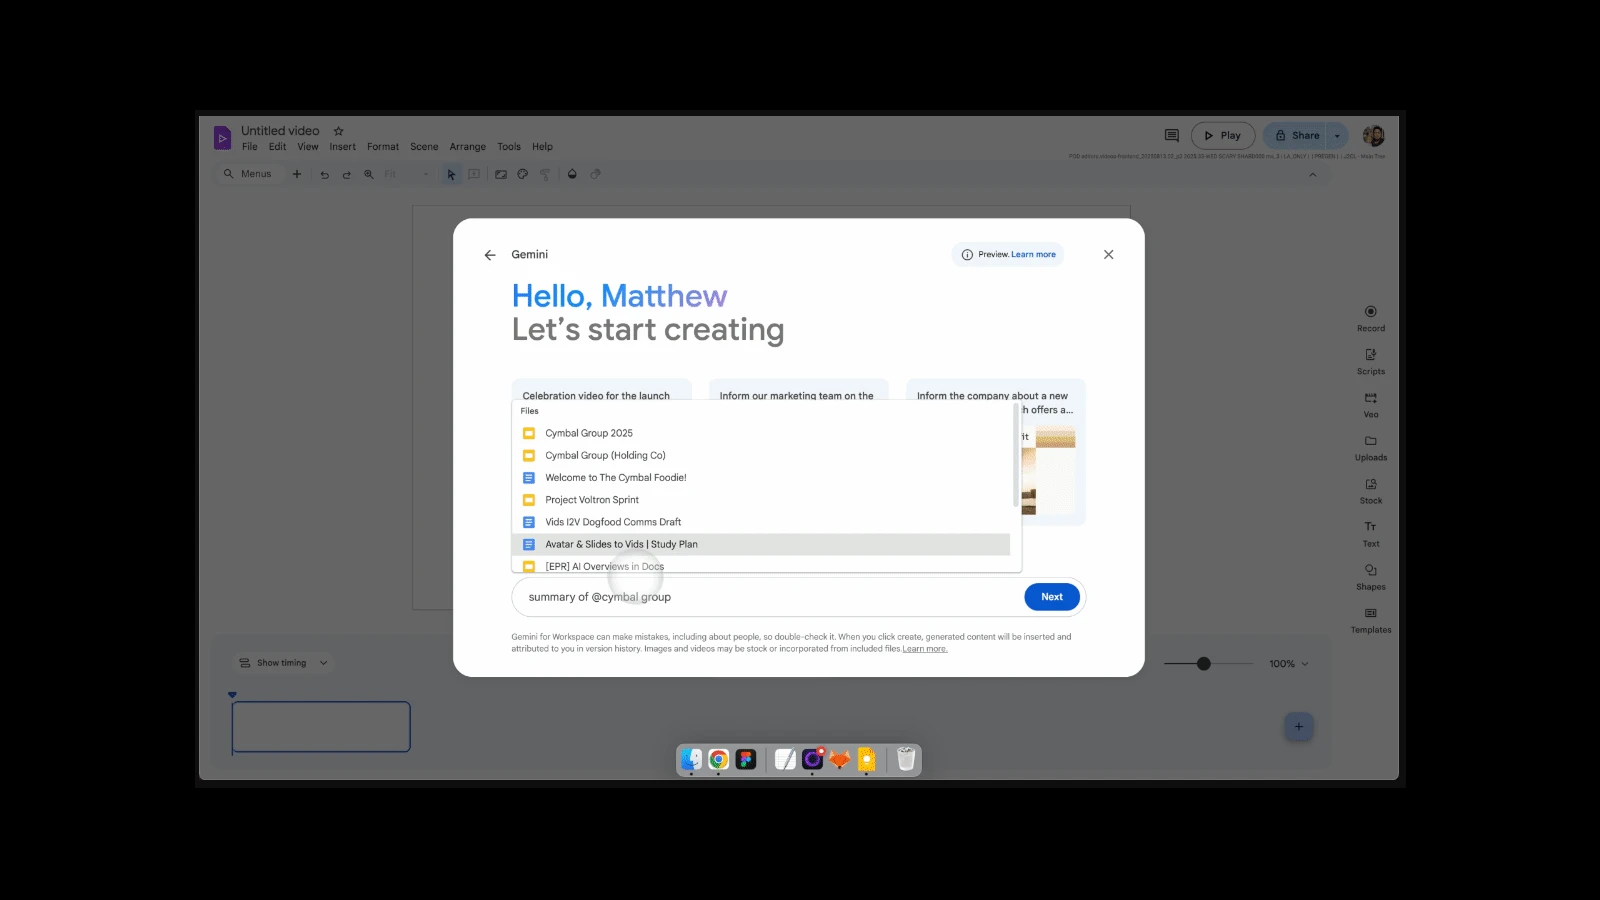Viewport: 1600px width, 900px height.
Task: Click the Untitled video title
Action: point(280,131)
